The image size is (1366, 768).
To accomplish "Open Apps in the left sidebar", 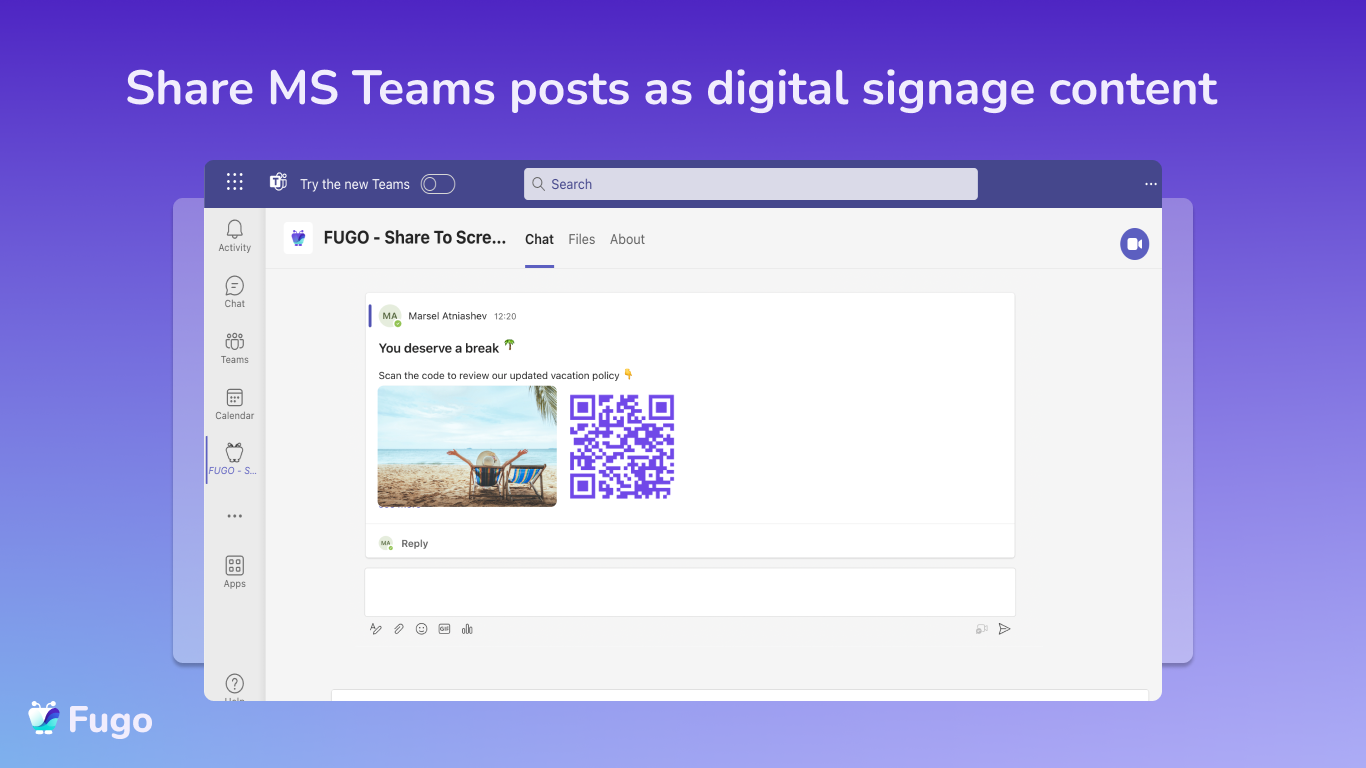I will click(x=235, y=572).
